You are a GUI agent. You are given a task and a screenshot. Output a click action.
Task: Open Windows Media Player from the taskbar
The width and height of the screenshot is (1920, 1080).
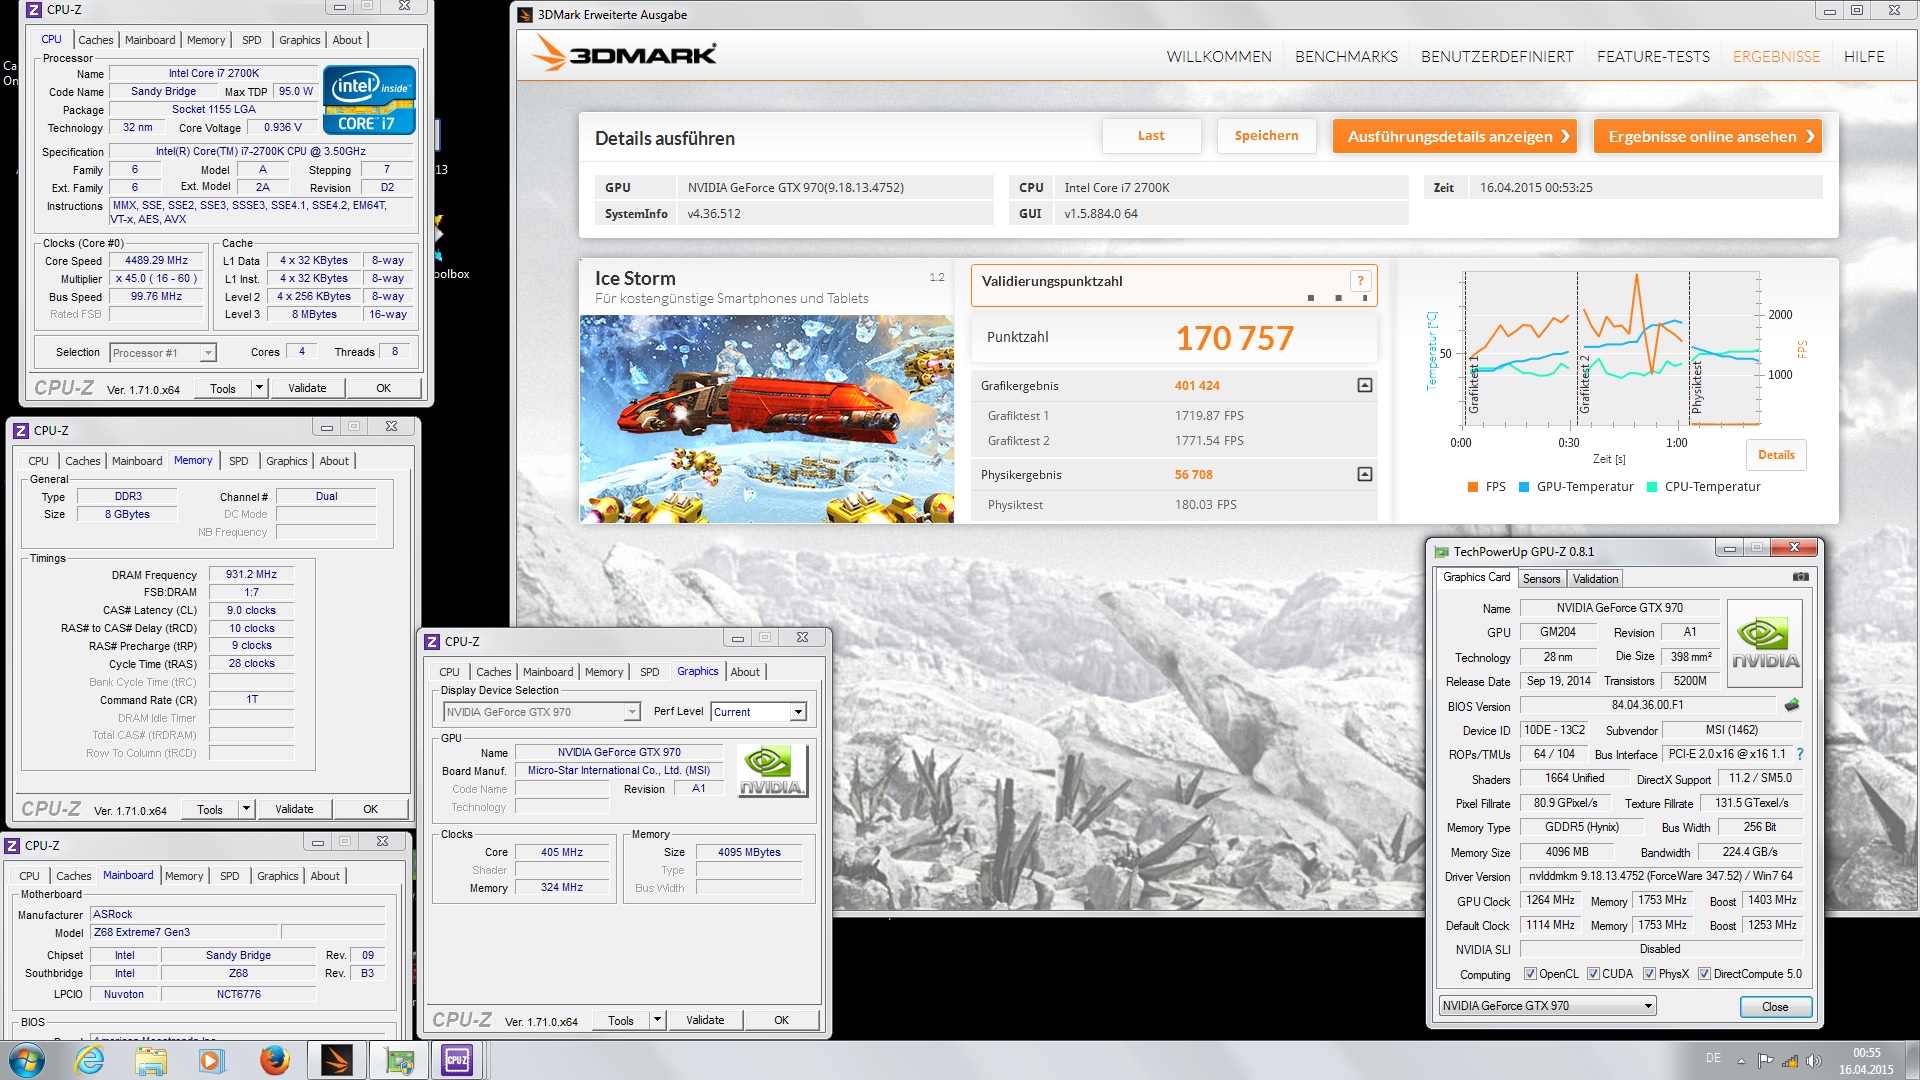(x=212, y=1060)
